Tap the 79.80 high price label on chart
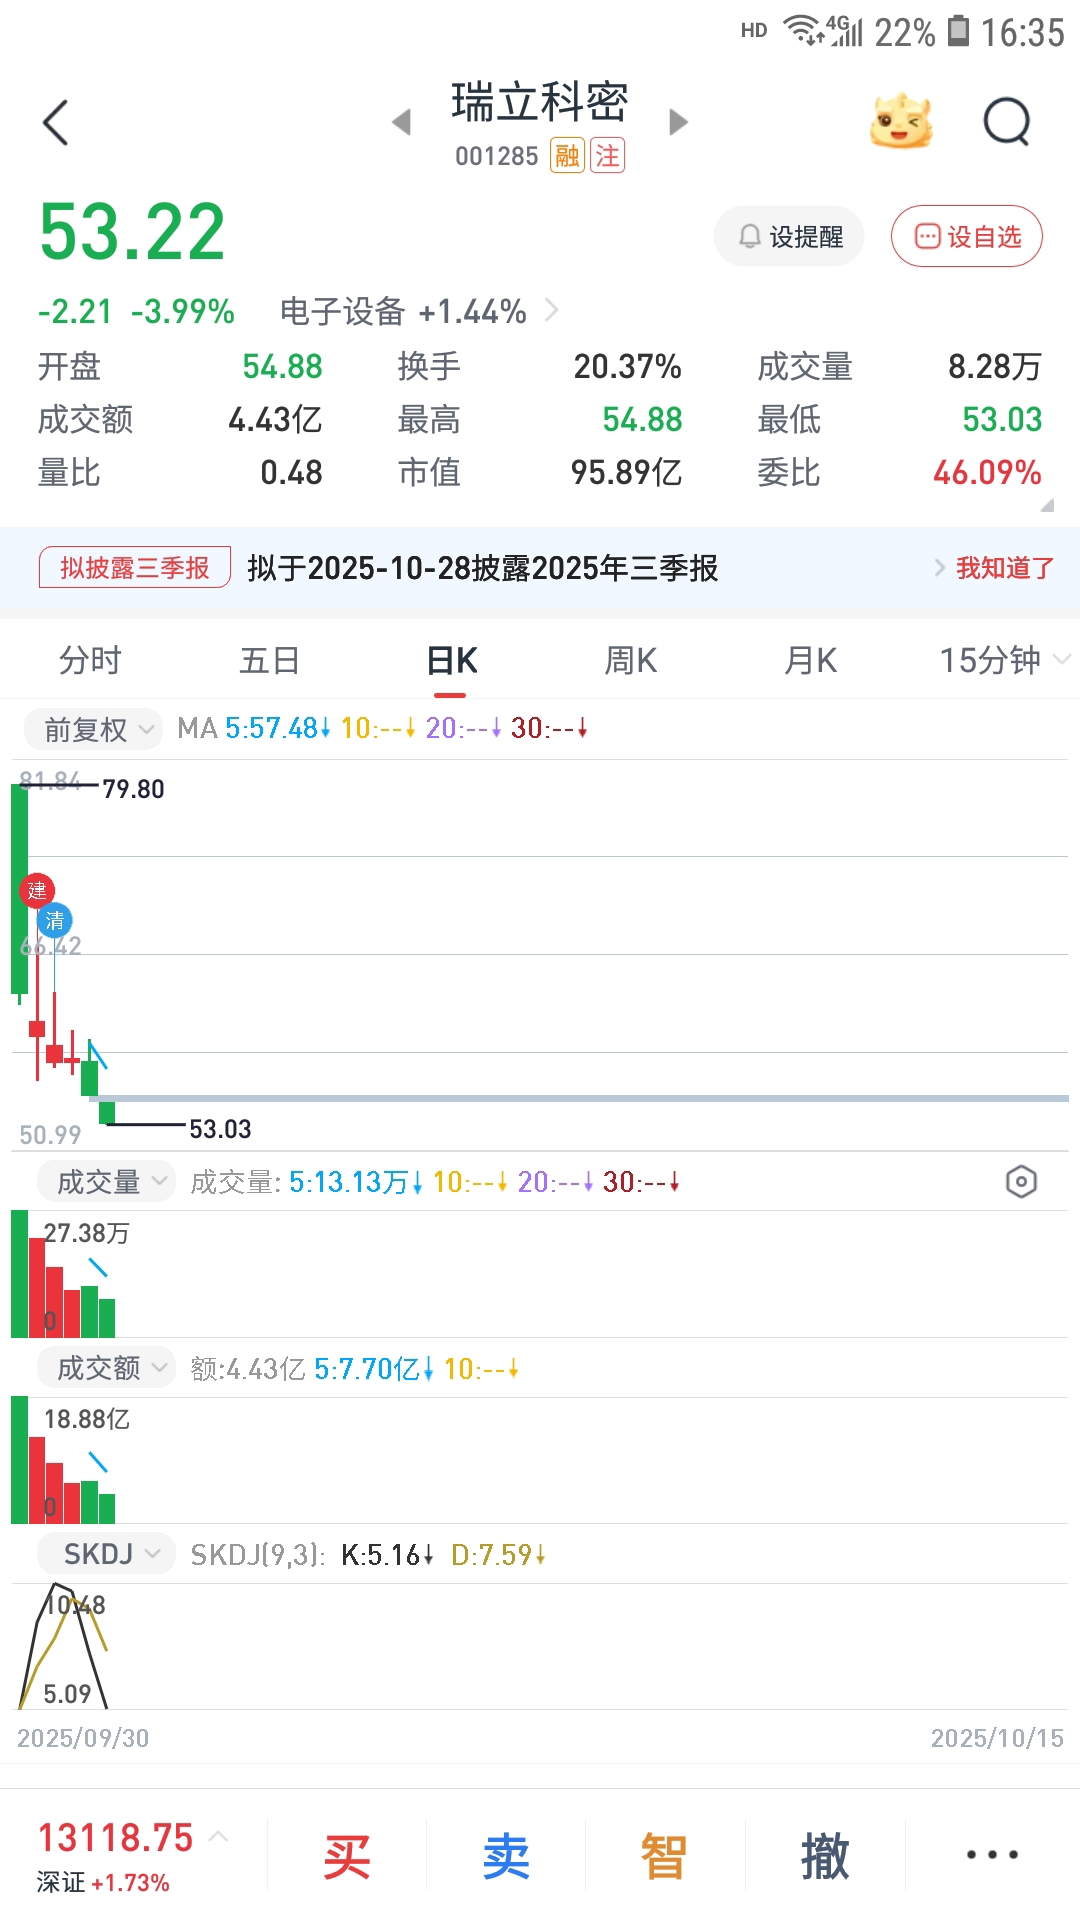1080x1920 pixels. [133, 789]
